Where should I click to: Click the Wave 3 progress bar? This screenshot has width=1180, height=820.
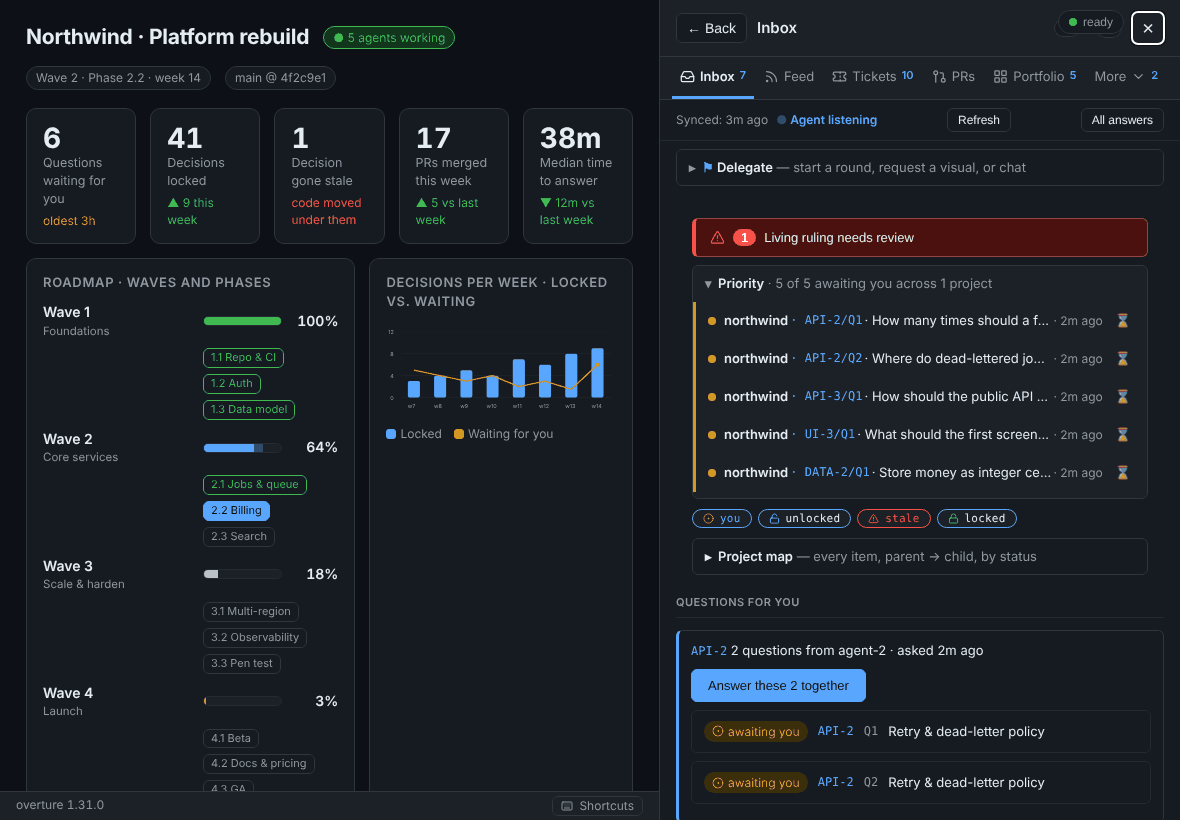click(x=242, y=574)
